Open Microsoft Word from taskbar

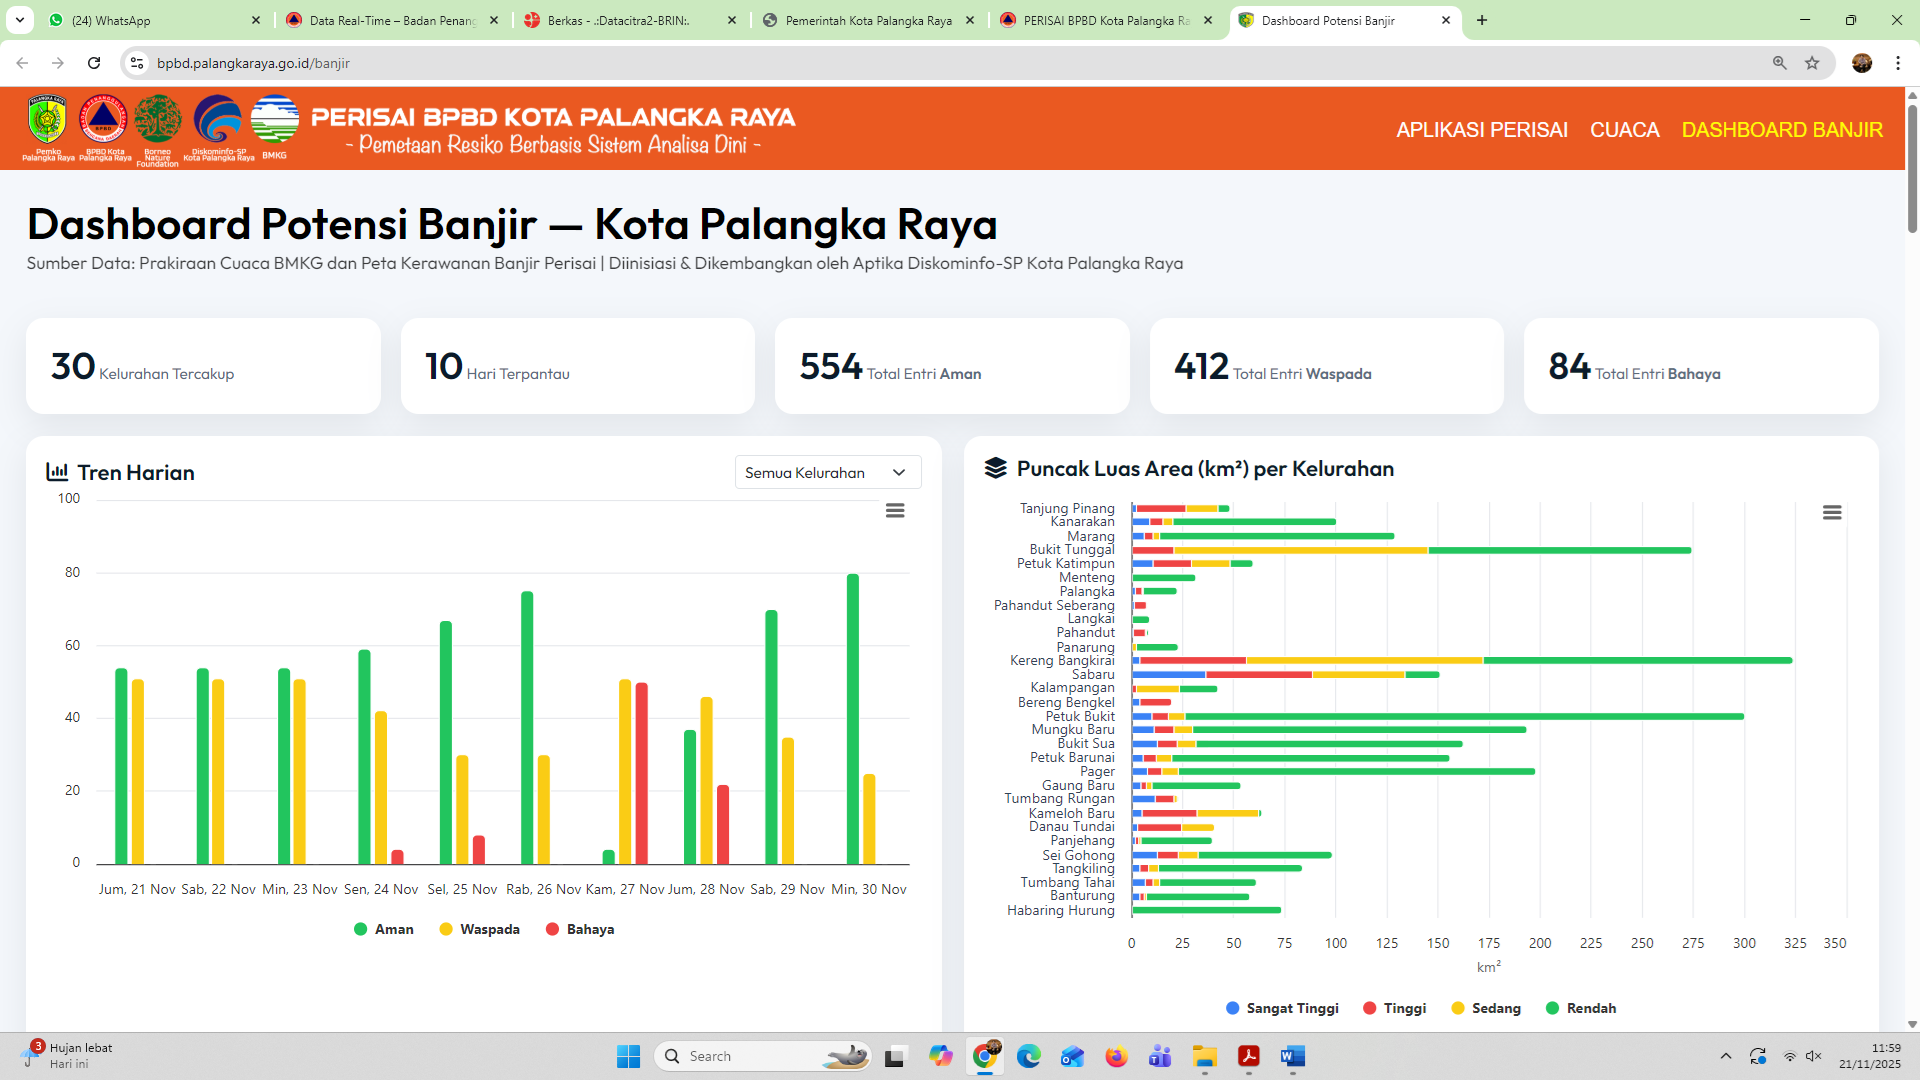coord(1292,1056)
